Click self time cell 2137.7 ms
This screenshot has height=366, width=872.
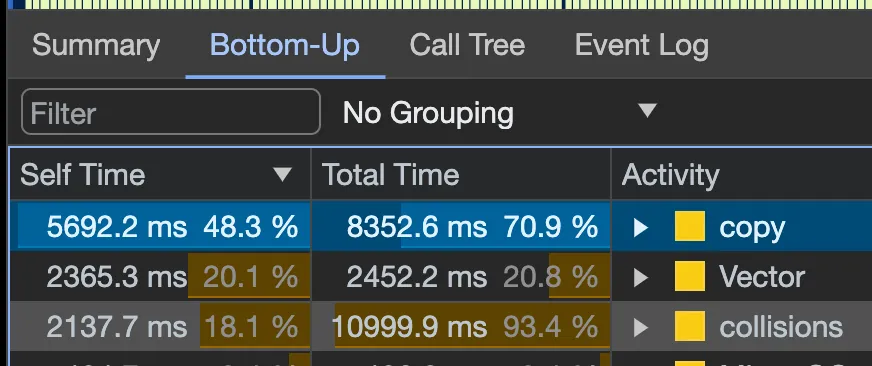pos(160,327)
